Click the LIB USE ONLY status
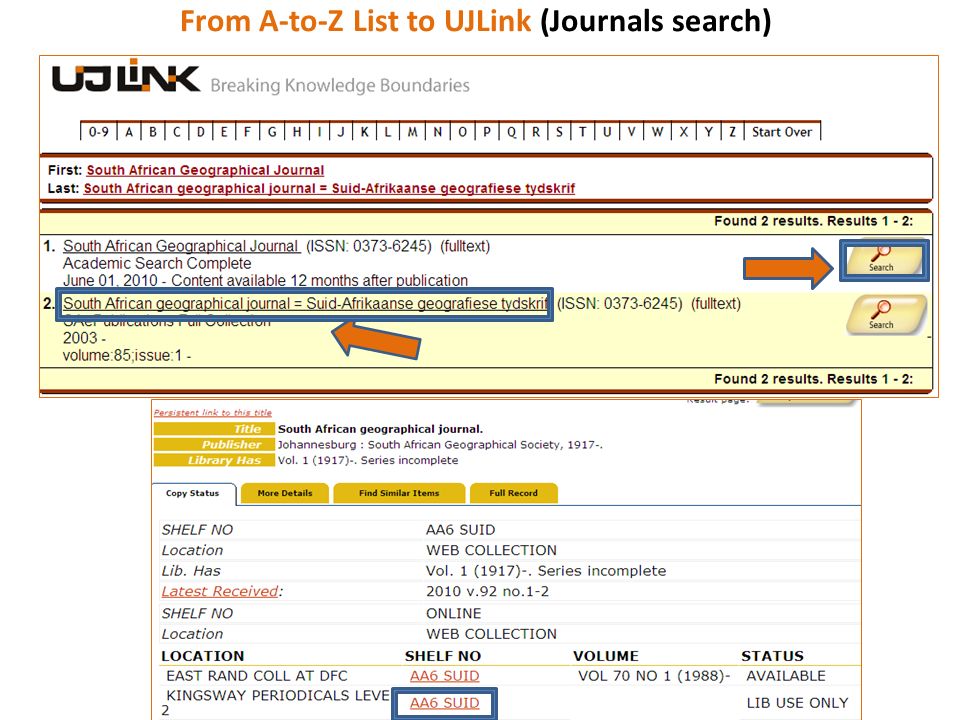 pyautogui.click(x=797, y=703)
